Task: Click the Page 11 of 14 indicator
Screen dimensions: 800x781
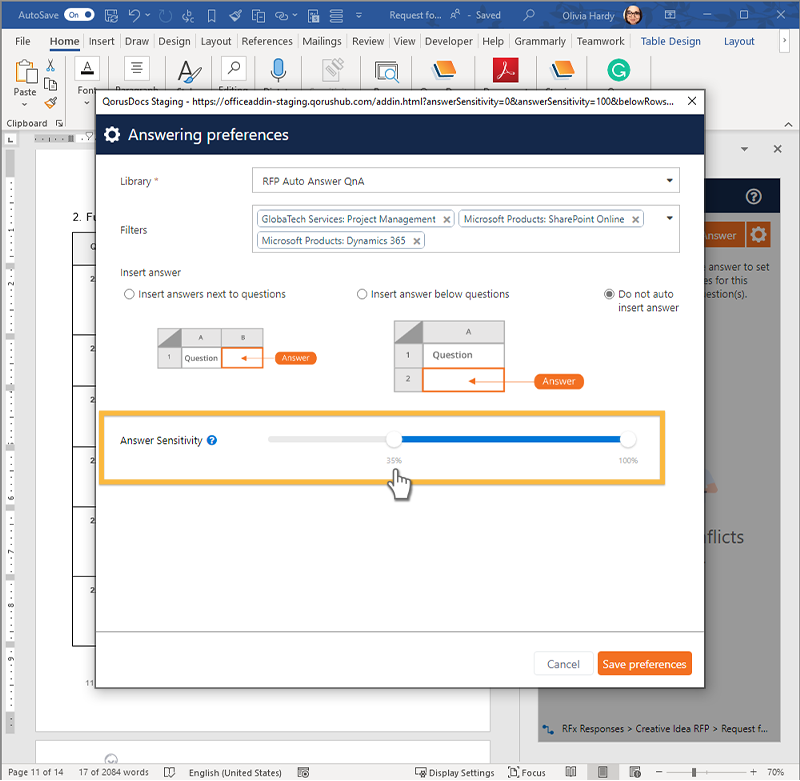Action: click(x=36, y=772)
